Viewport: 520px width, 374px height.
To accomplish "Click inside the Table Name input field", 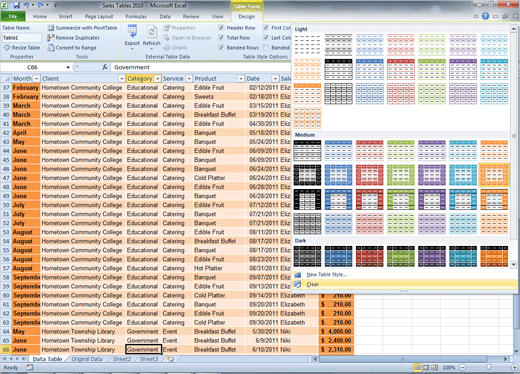I will 22,38.
